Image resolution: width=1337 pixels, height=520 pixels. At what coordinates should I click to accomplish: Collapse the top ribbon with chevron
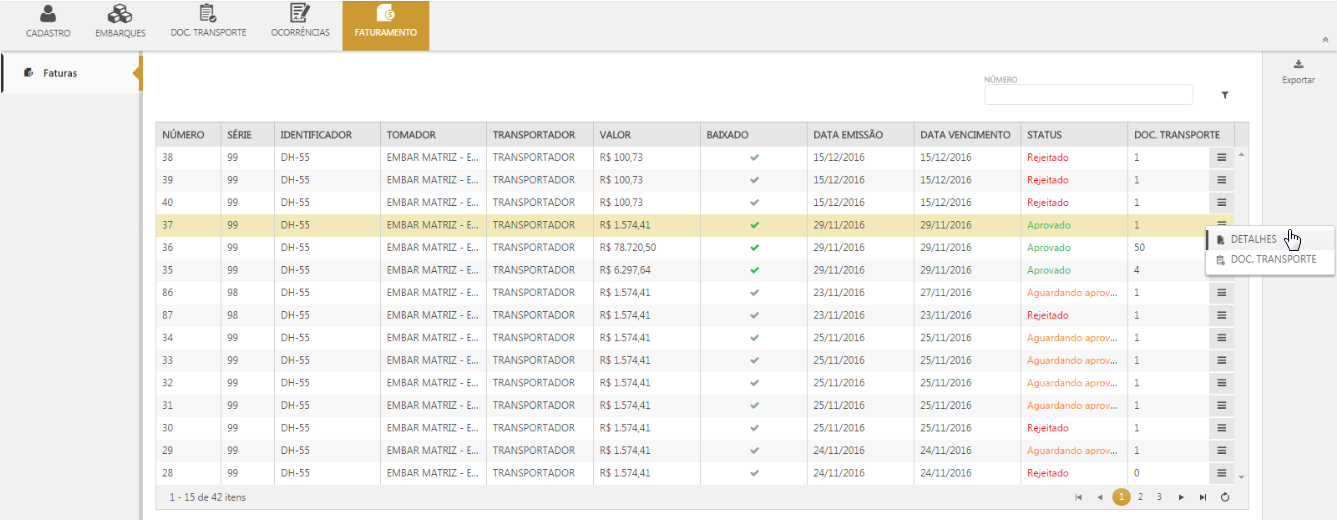(1325, 40)
